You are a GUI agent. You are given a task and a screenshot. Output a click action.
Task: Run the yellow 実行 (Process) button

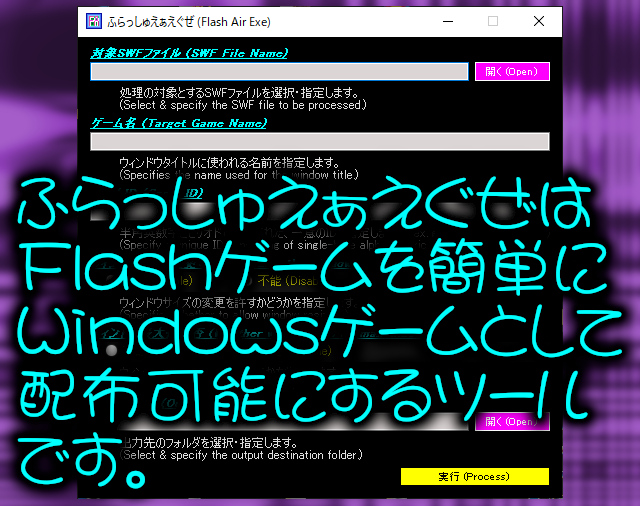[x=475, y=477]
